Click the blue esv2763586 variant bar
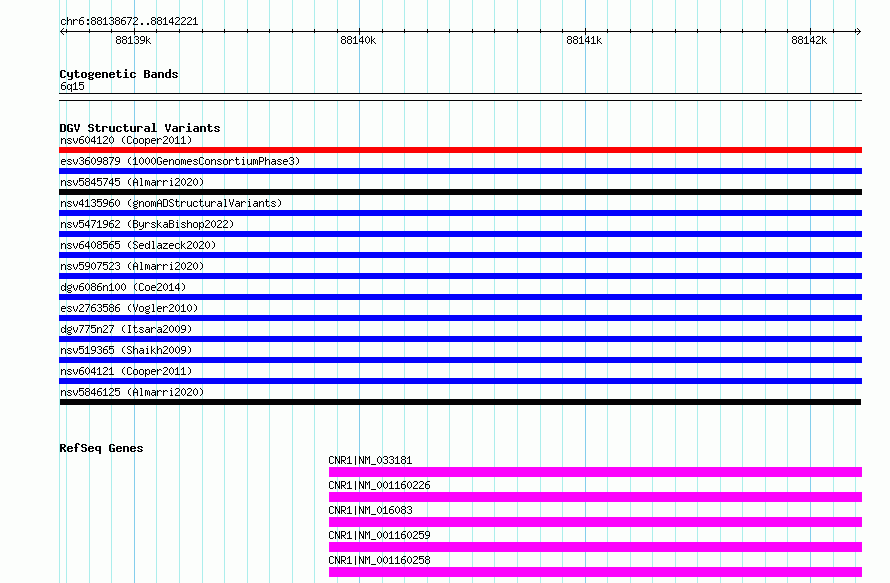The height and width of the screenshot is (583, 890). tap(460, 318)
